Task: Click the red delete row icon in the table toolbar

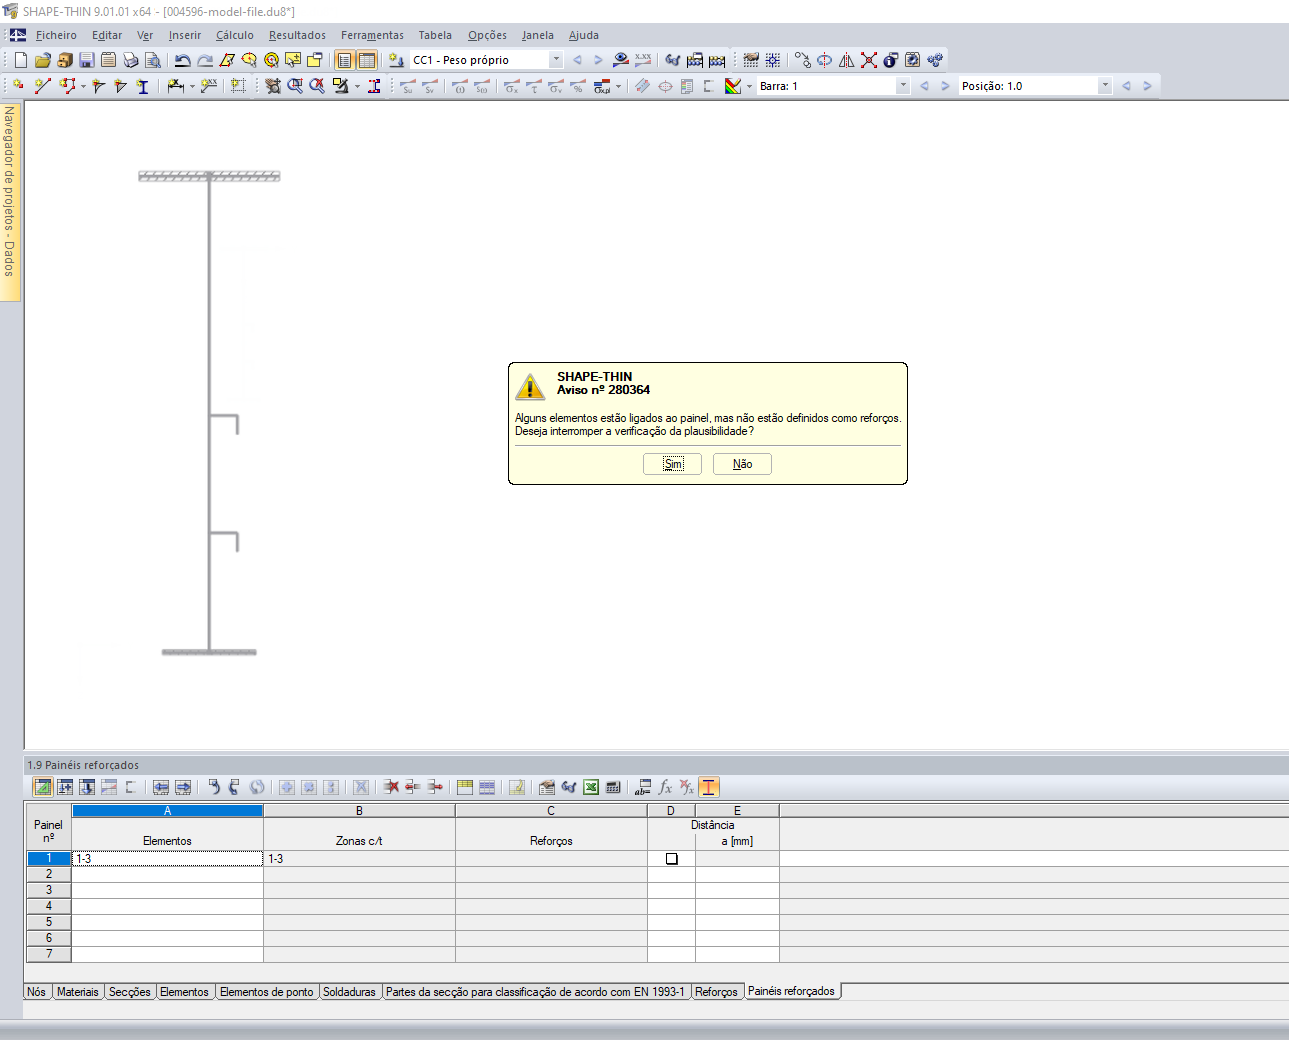Action: [x=391, y=787]
